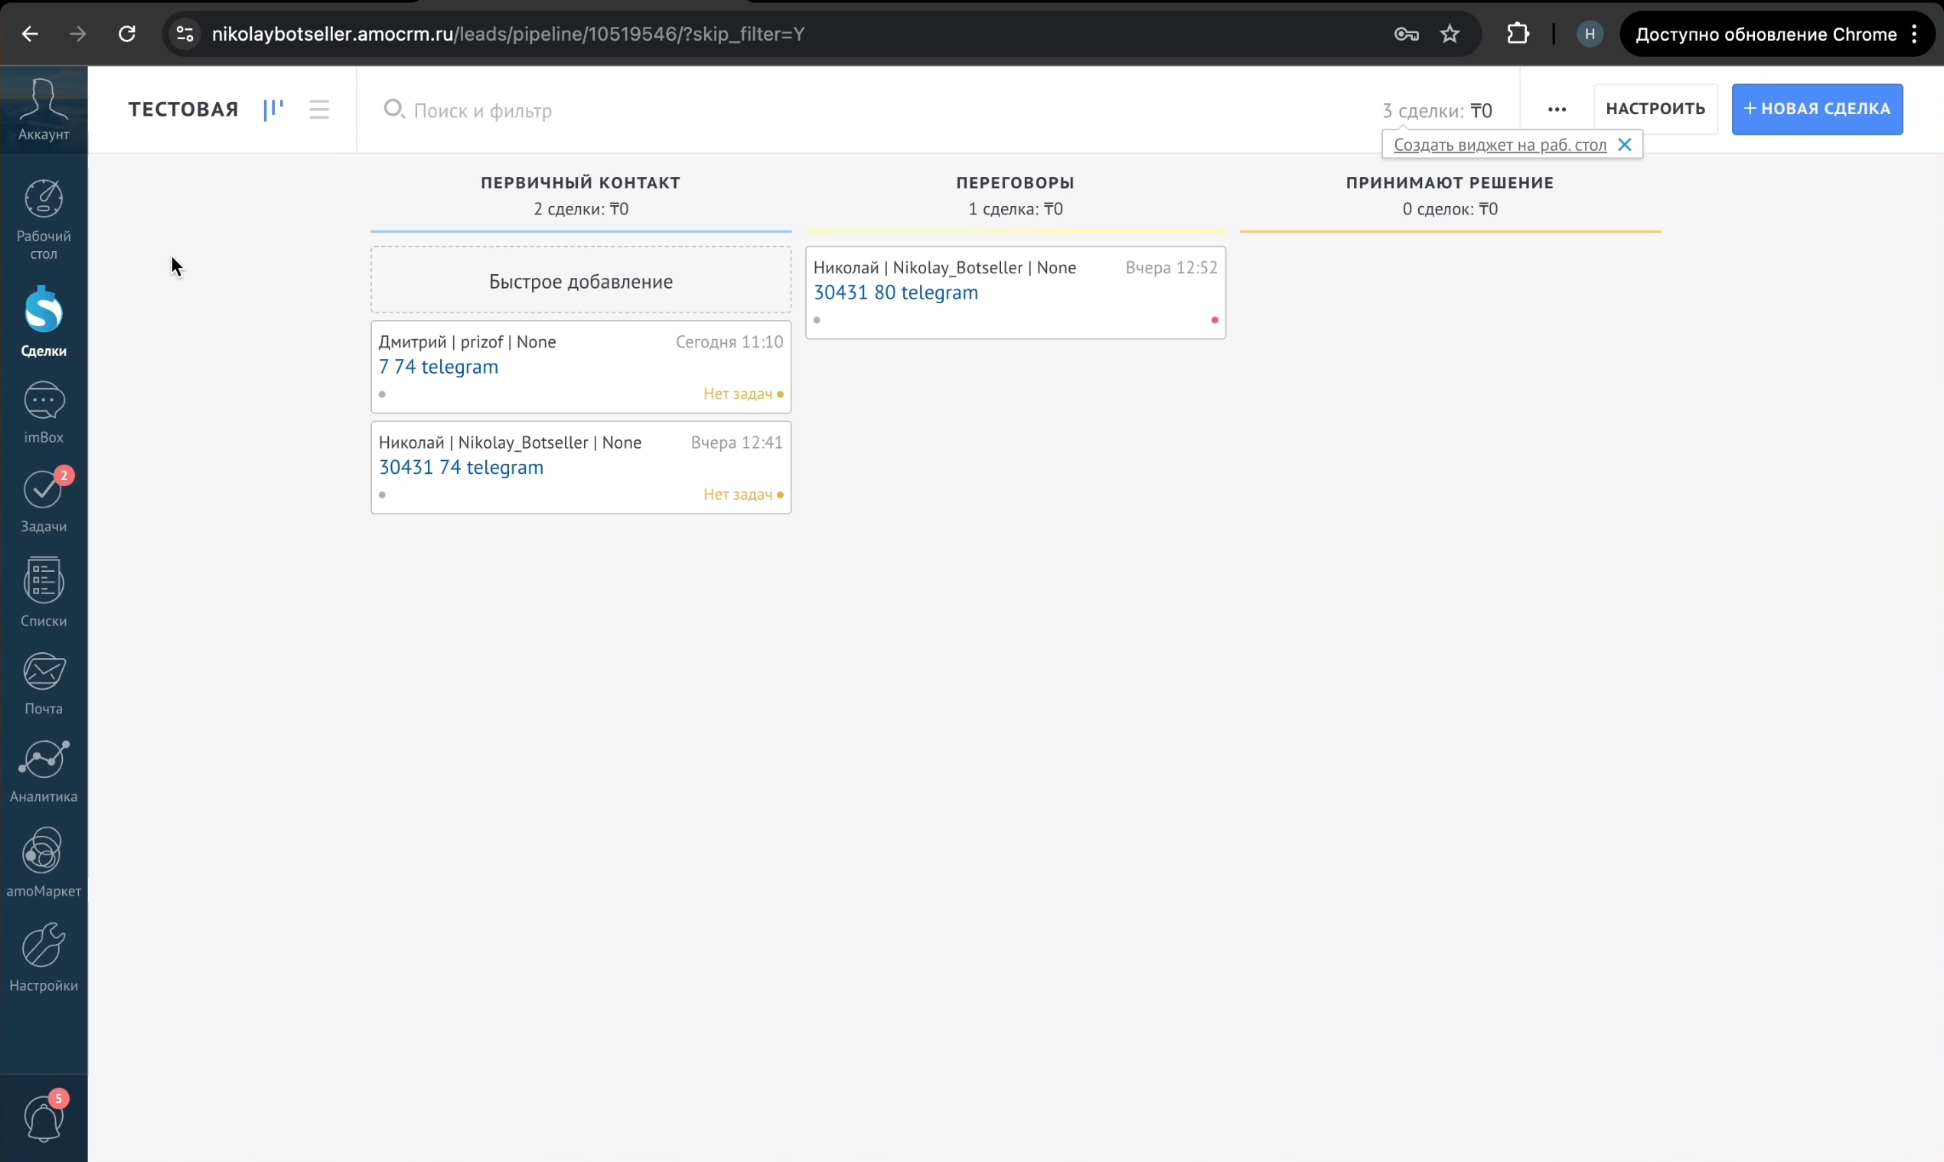This screenshot has width=1944, height=1162.
Task: Close the create widget tooltip
Action: click(1624, 145)
